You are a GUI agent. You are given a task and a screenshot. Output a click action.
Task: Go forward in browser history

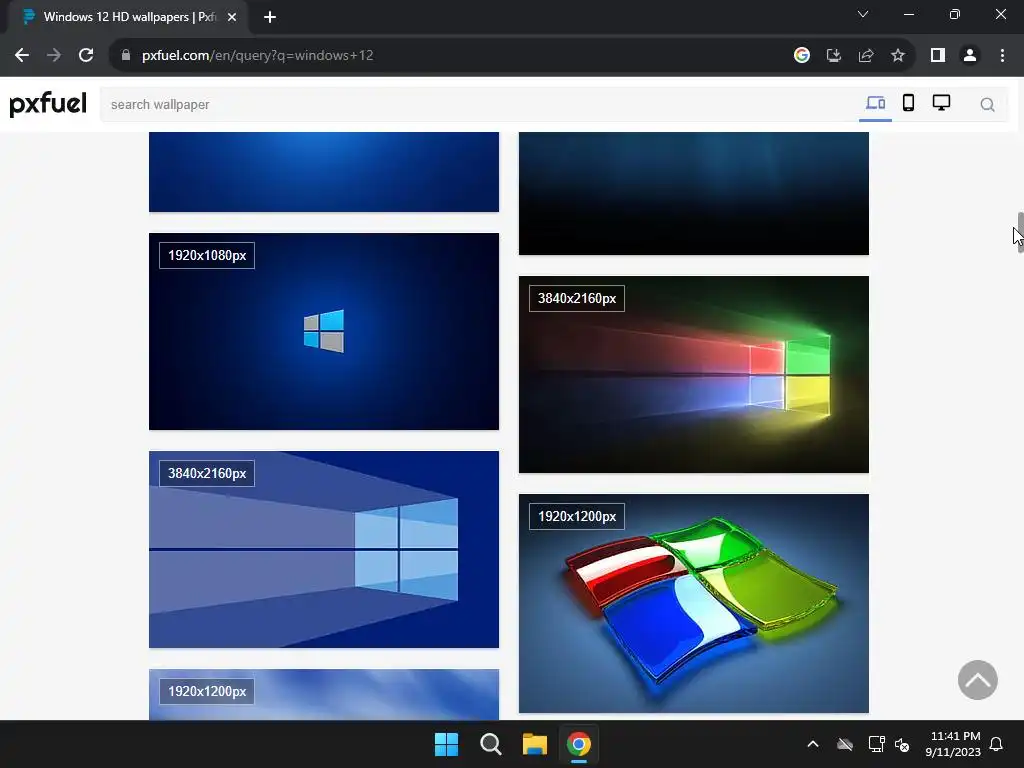tap(54, 56)
